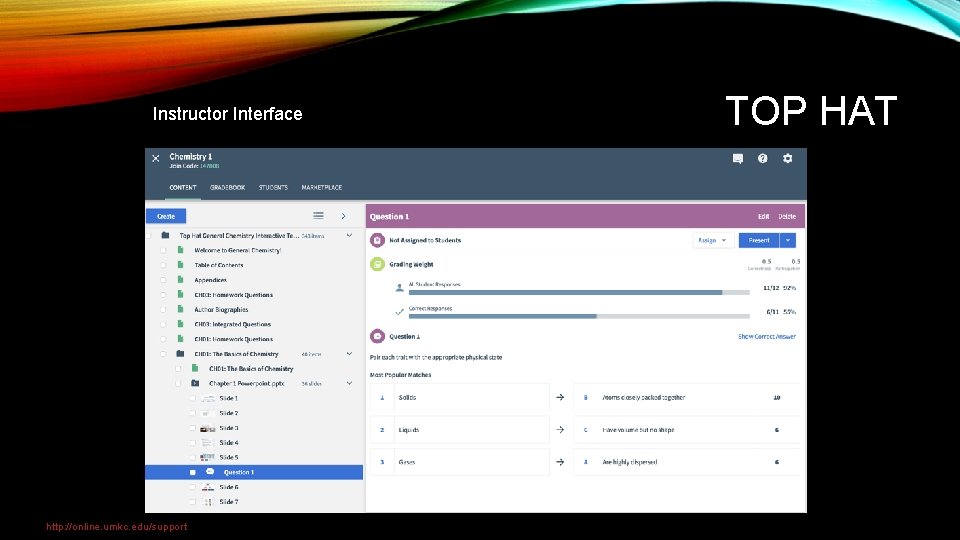Click the Author Biographies page icon

(181, 309)
